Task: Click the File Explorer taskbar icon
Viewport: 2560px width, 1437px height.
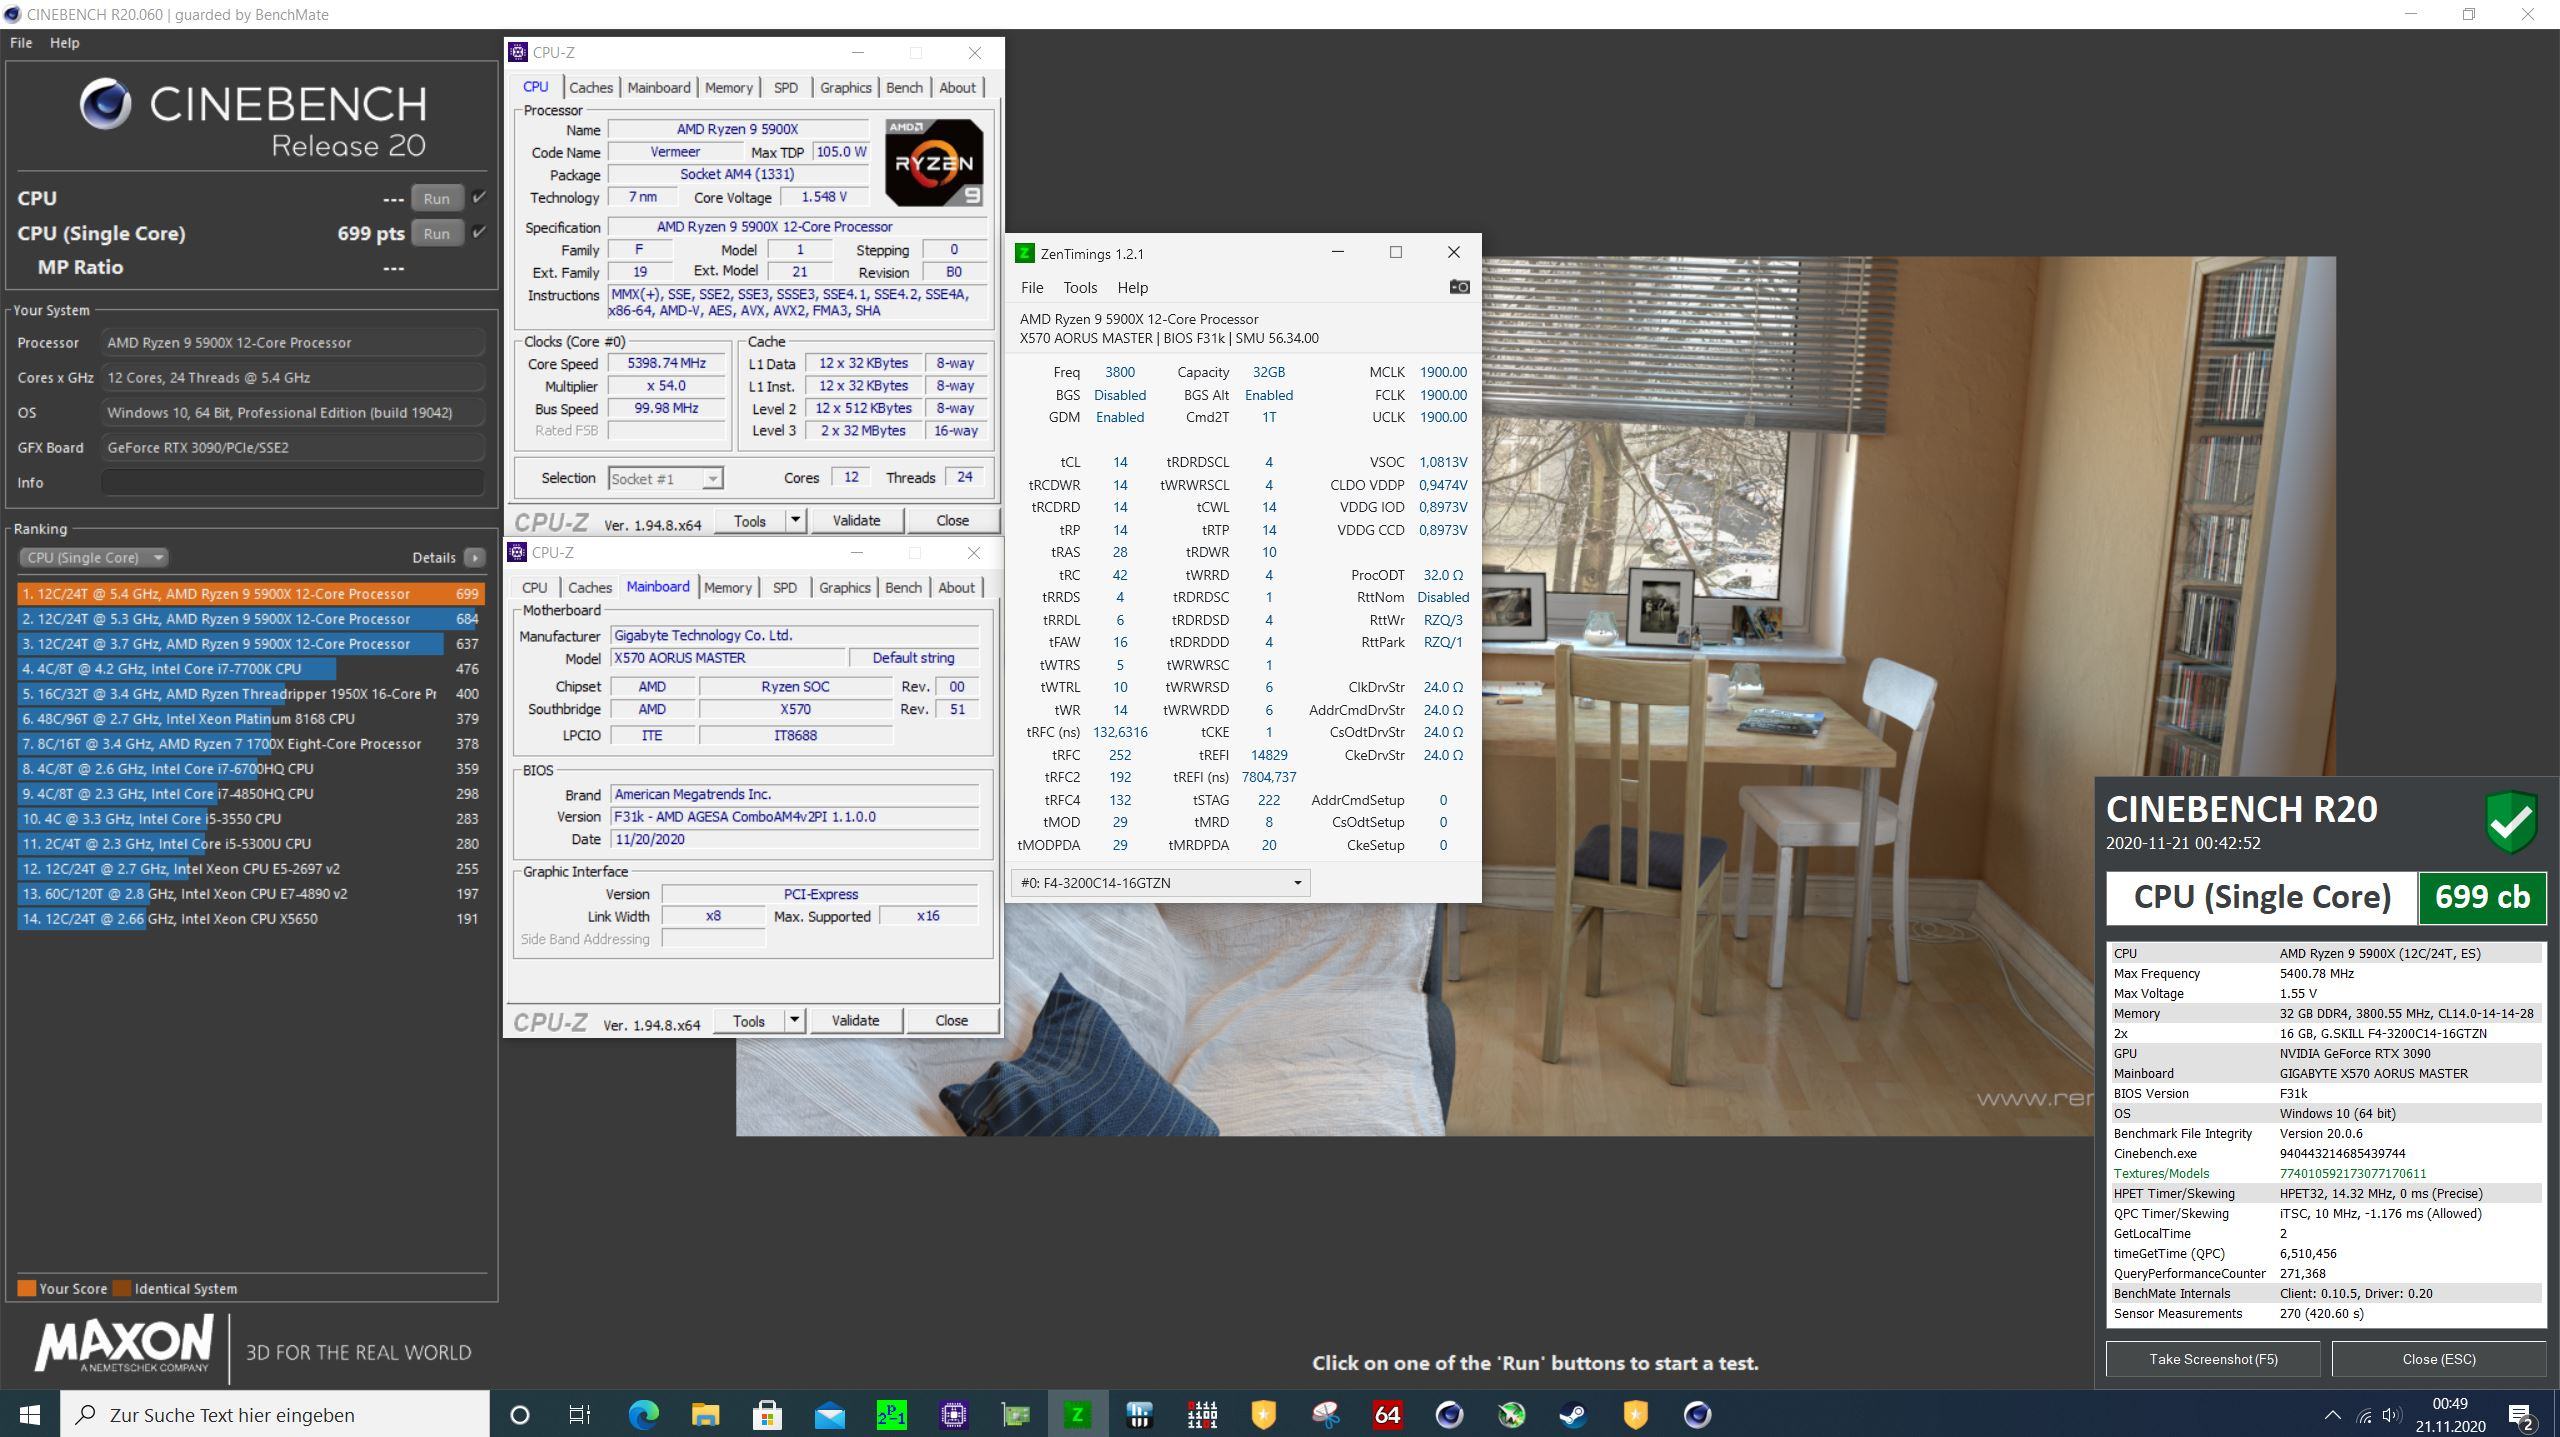Action: coord(705,1414)
